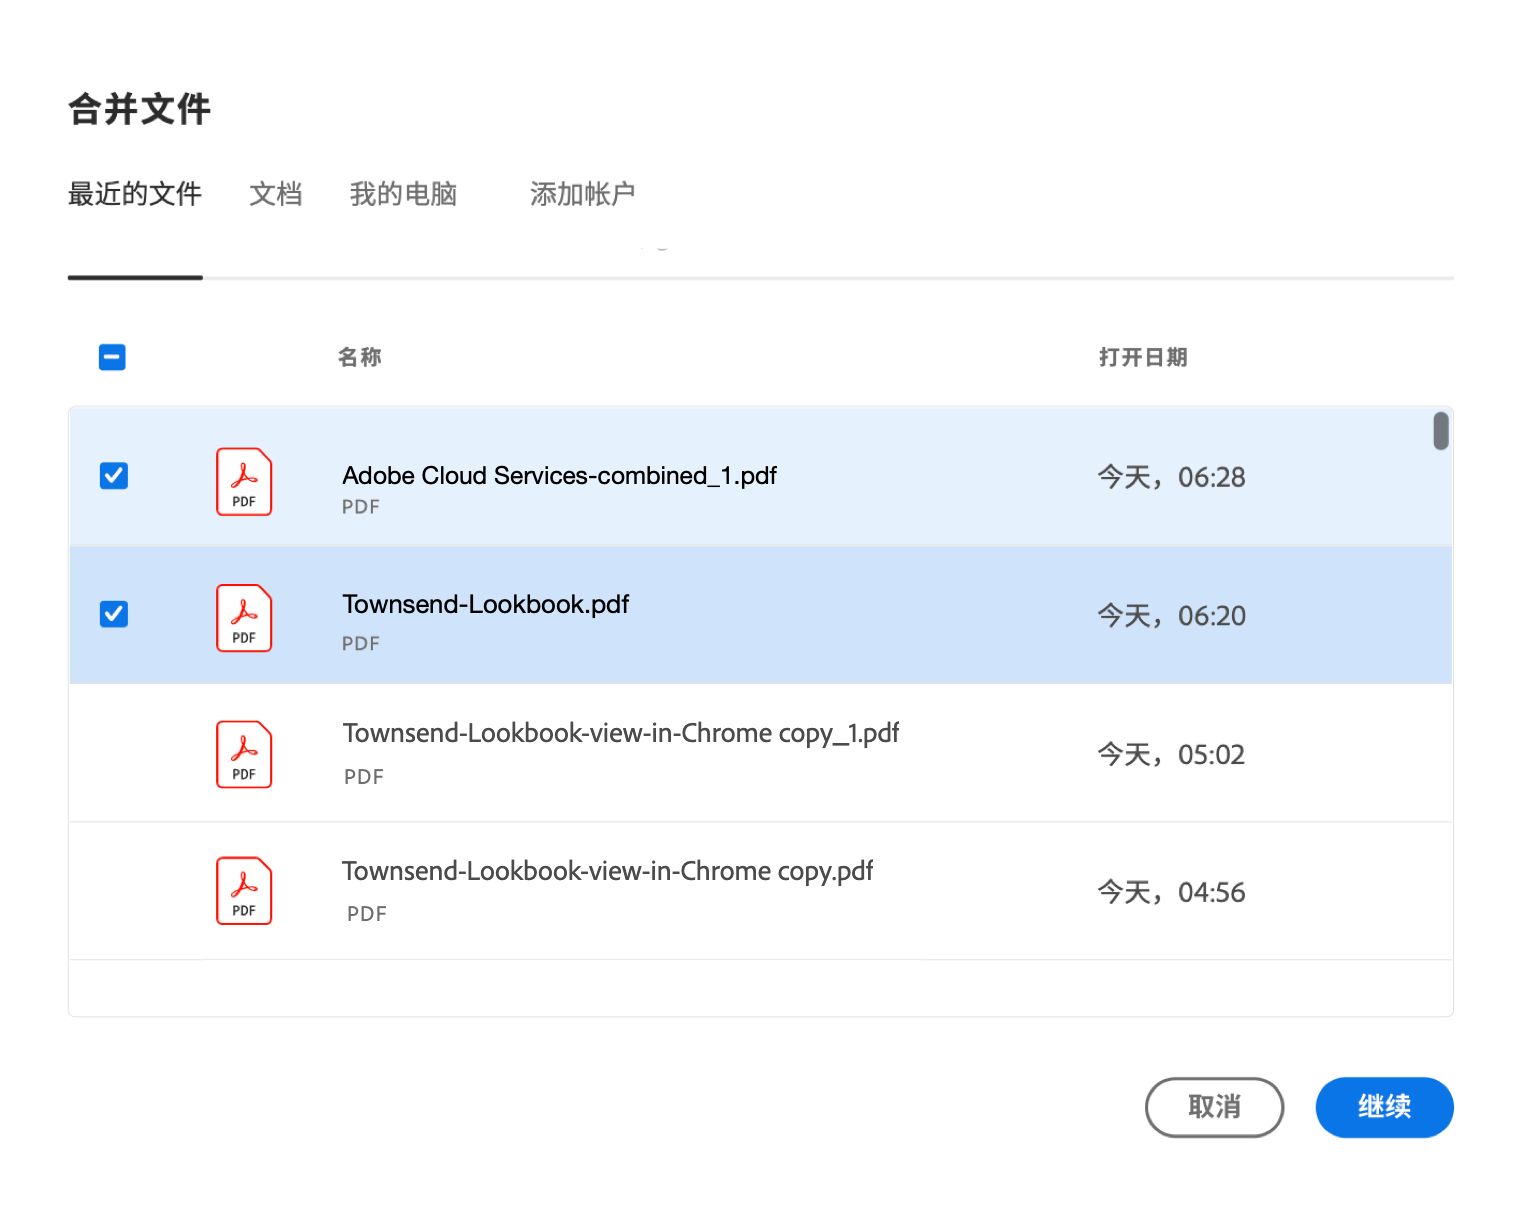The width and height of the screenshot is (1526, 1208).
Task: Click PDF icon for Adobe Cloud Services-combined_1.pdf
Action: coord(244,481)
